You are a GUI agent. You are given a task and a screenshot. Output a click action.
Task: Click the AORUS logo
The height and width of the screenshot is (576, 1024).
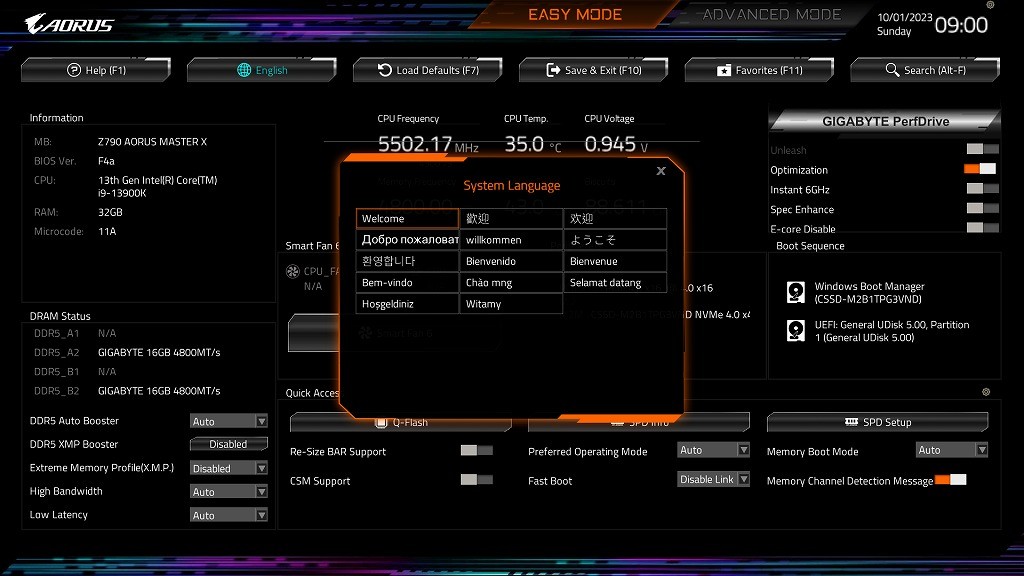[69, 24]
